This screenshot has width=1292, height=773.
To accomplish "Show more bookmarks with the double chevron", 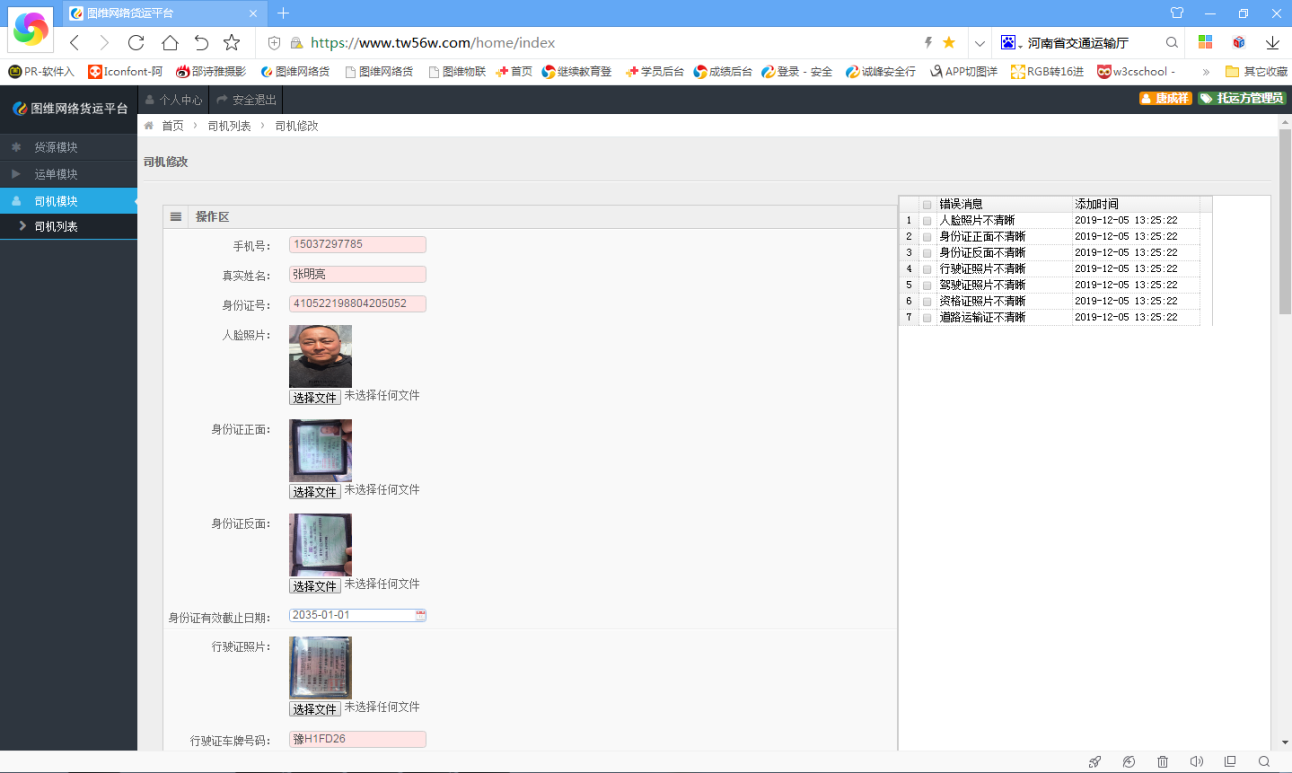I will (1206, 72).
